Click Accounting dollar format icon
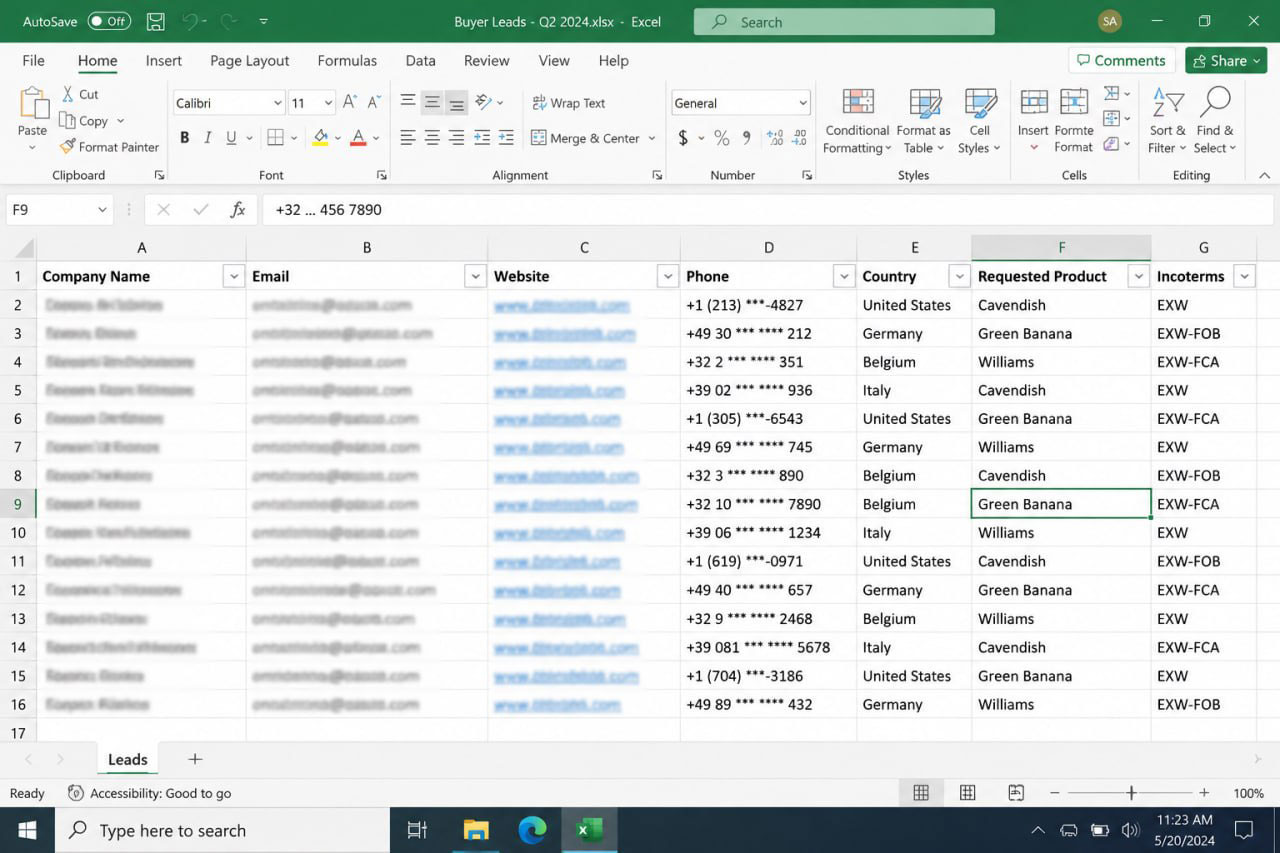The width and height of the screenshot is (1280, 853). tap(683, 138)
